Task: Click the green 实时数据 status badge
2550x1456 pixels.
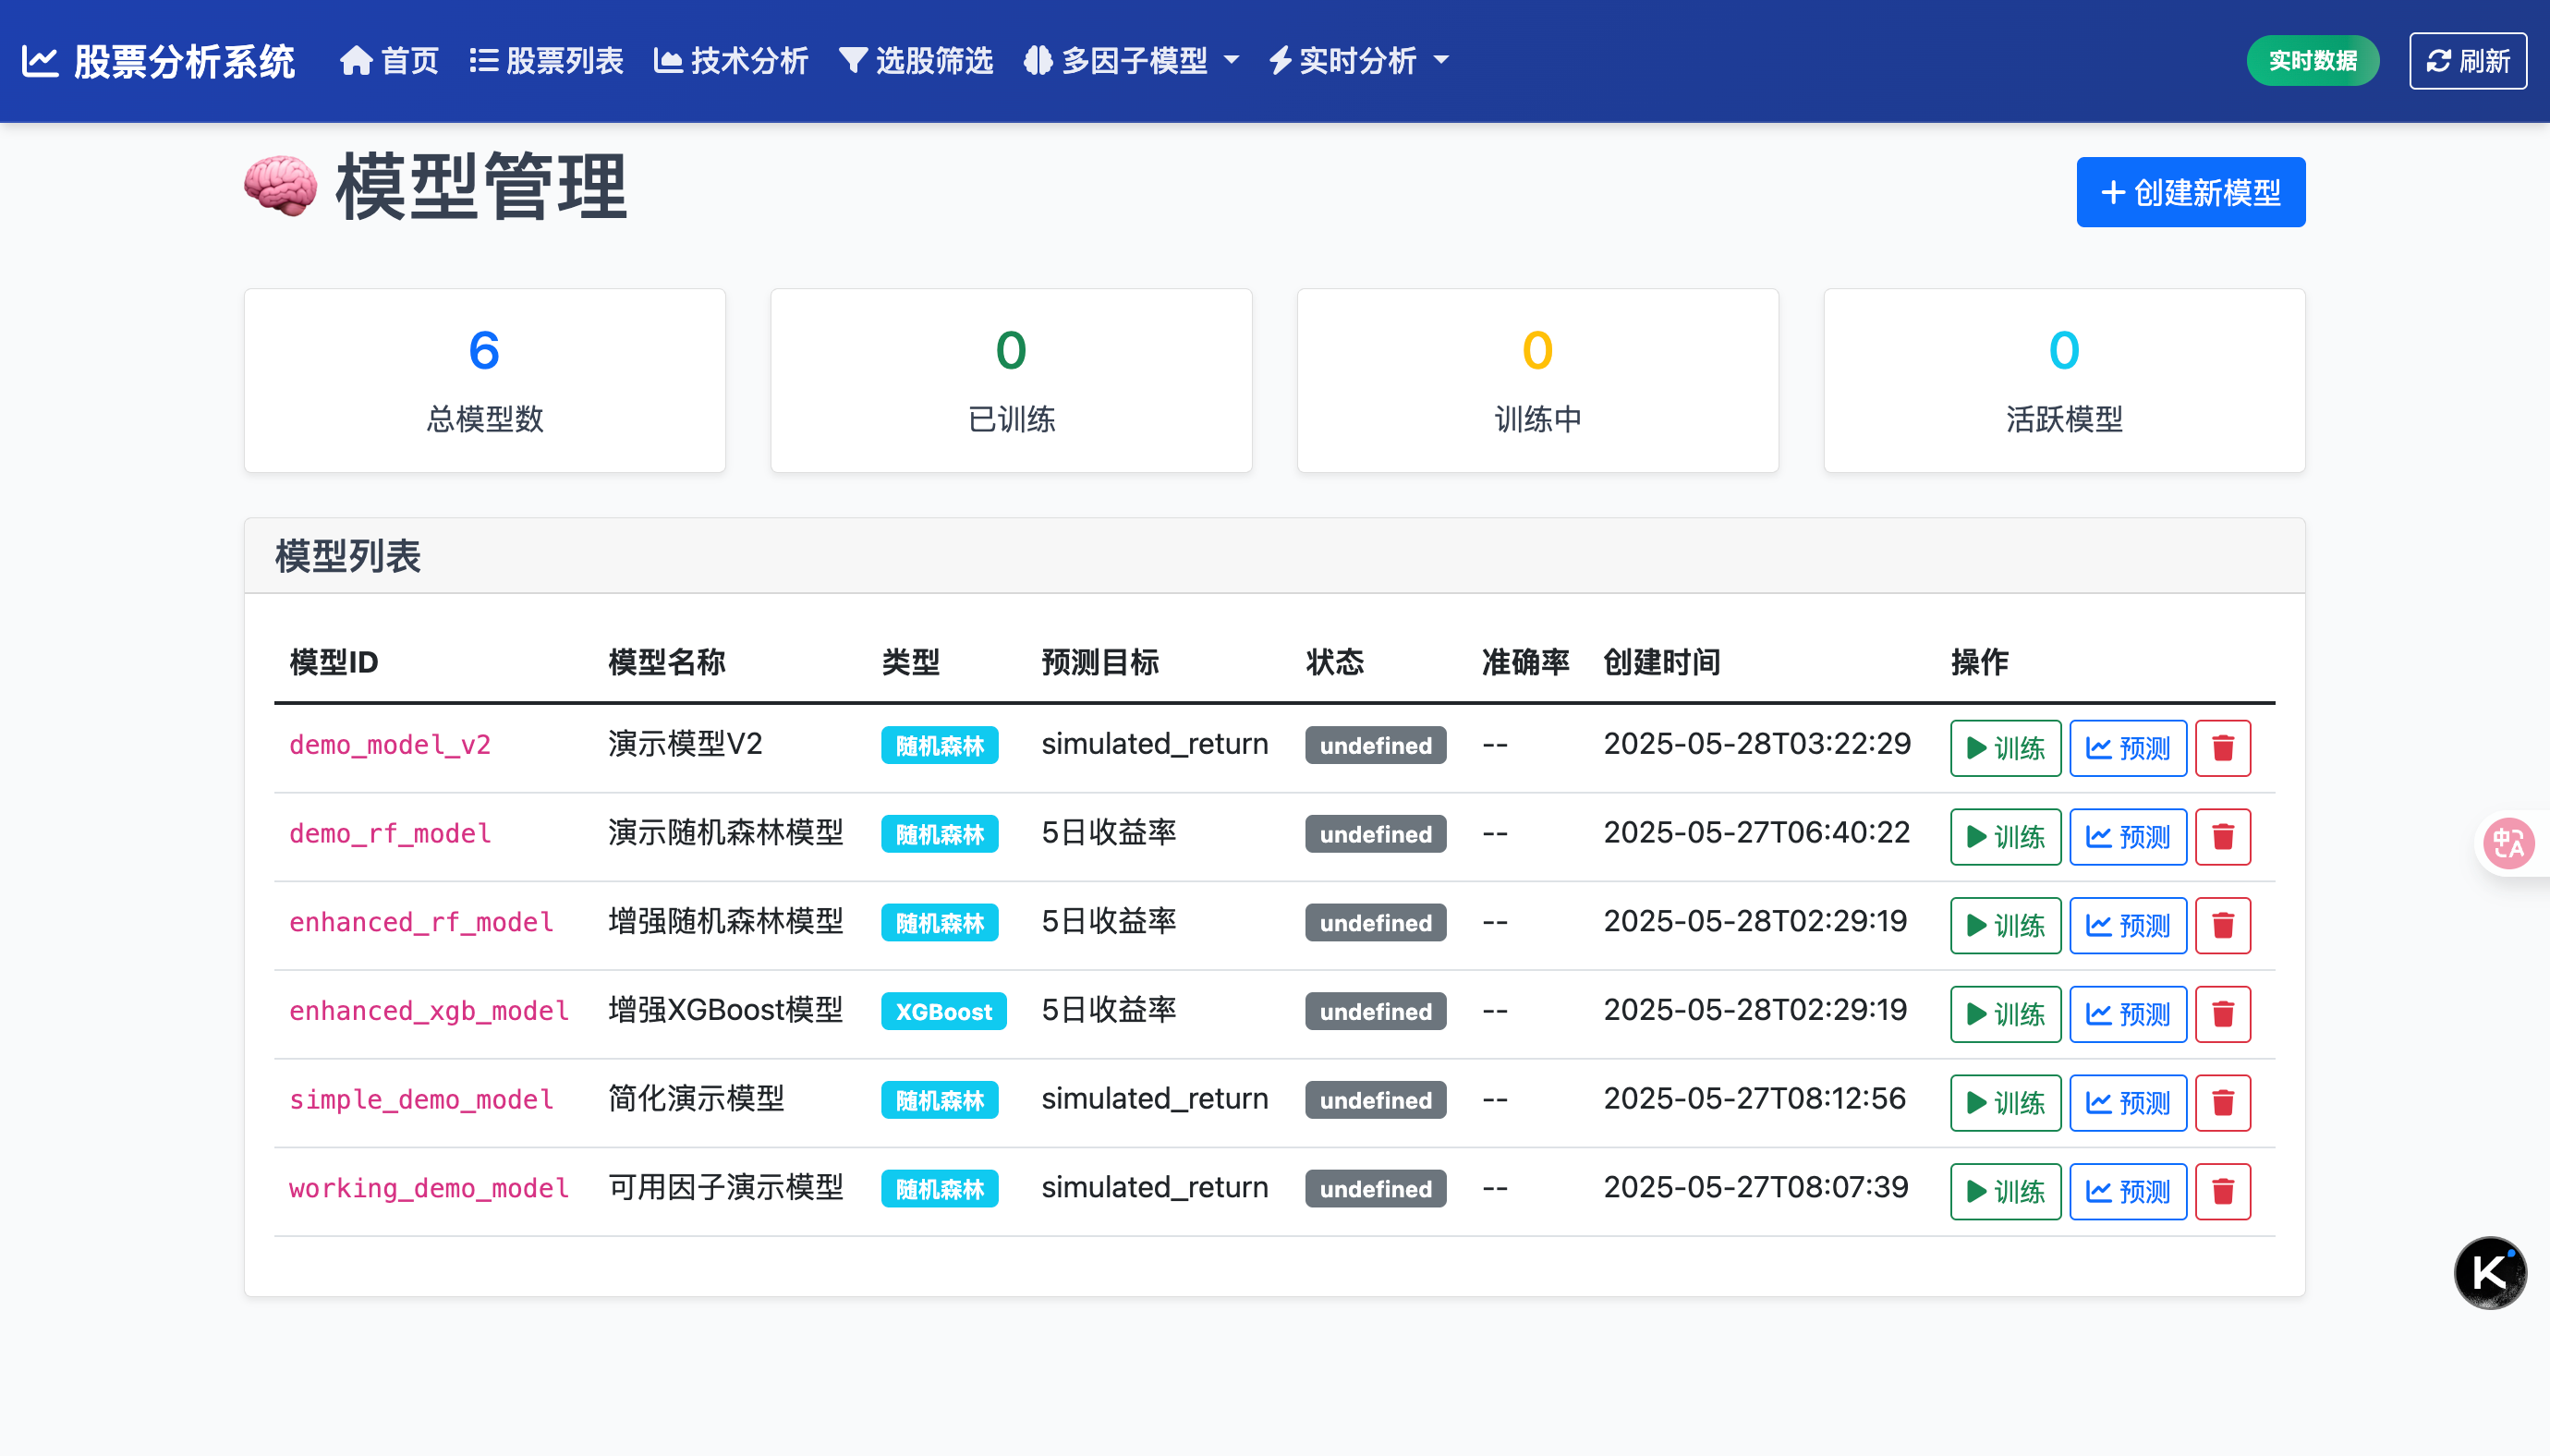Action: [2312, 61]
